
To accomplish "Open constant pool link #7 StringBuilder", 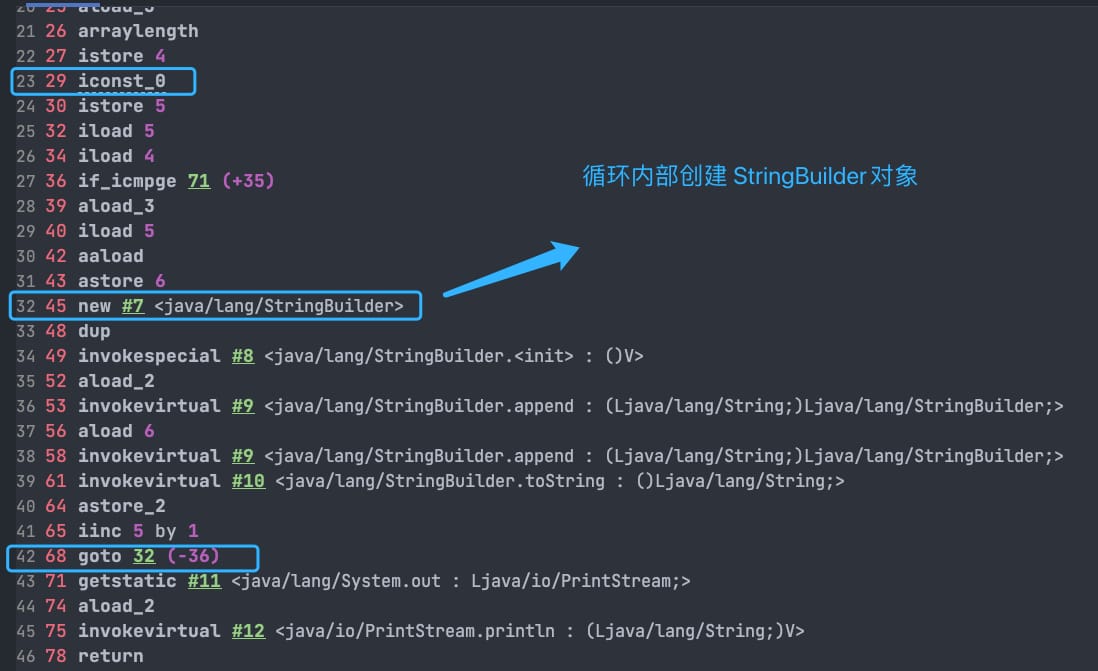I will coord(132,306).
